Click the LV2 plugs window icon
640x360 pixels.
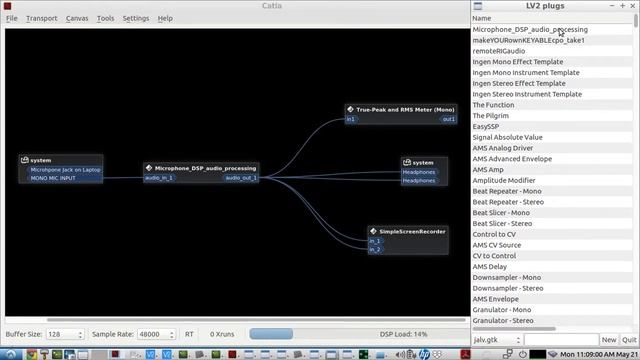478,6
